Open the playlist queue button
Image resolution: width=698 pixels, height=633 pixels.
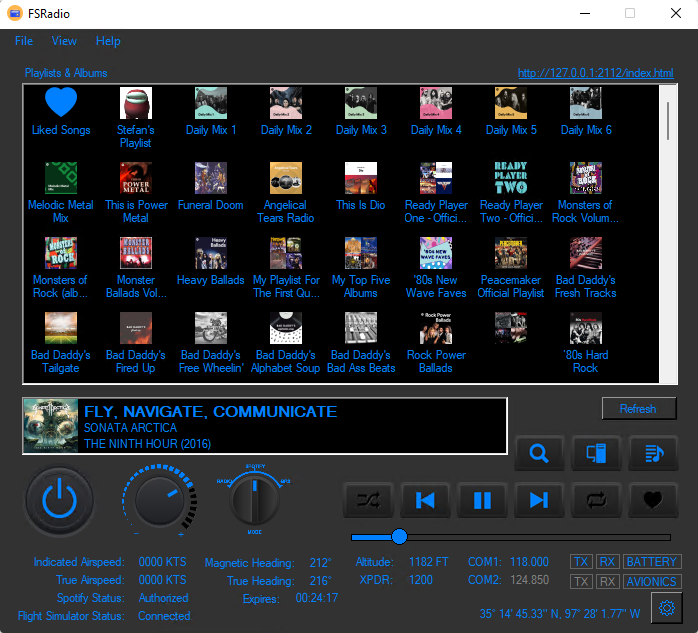tap(653, 454)
